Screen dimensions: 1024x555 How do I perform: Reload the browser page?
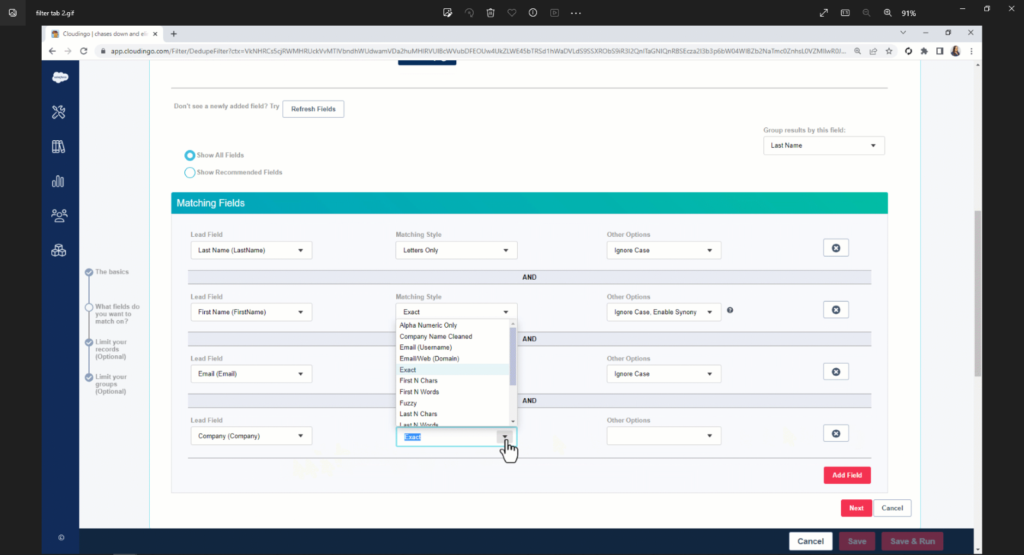pos(84,51)
